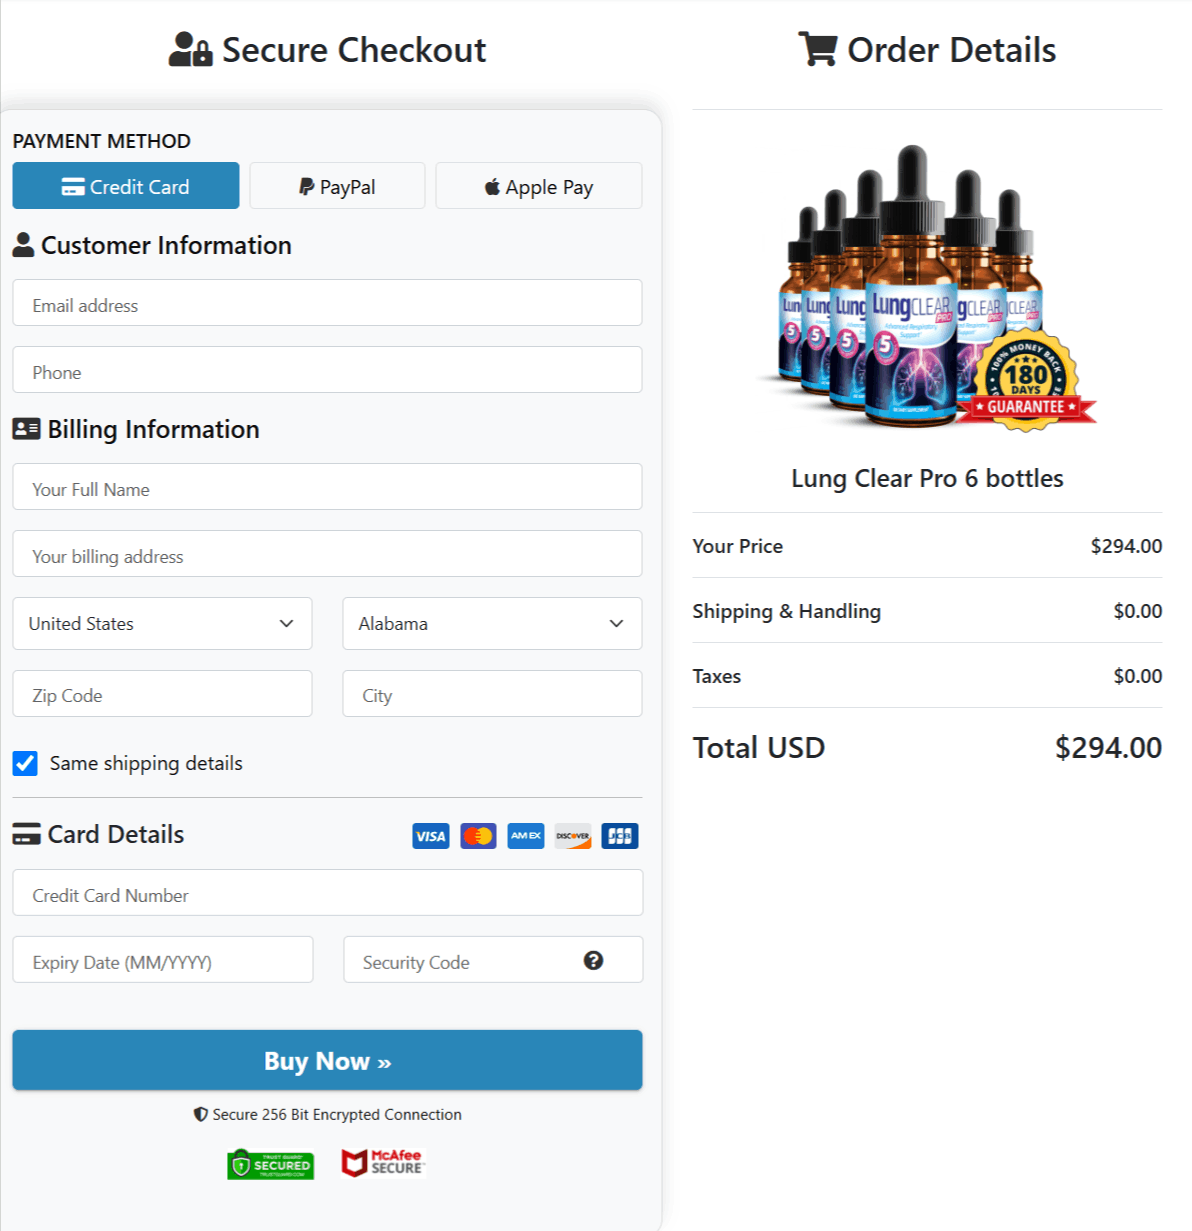Click the Credit Card Number field

[327, 893]
